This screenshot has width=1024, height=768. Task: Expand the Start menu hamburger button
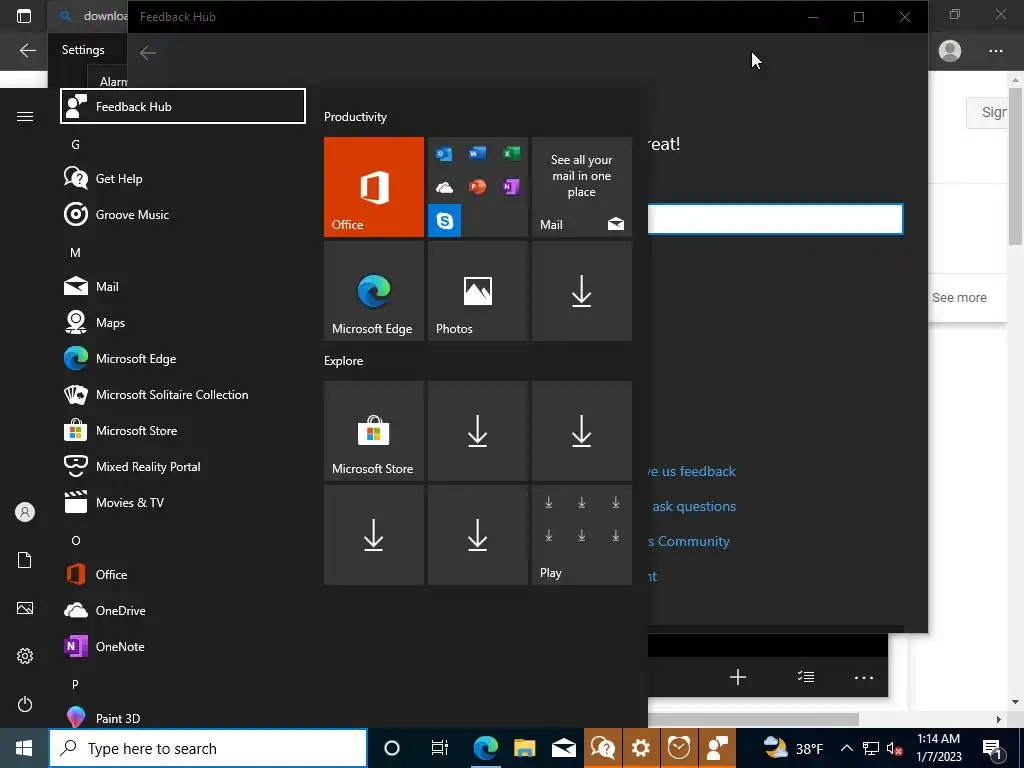point(25,116)
